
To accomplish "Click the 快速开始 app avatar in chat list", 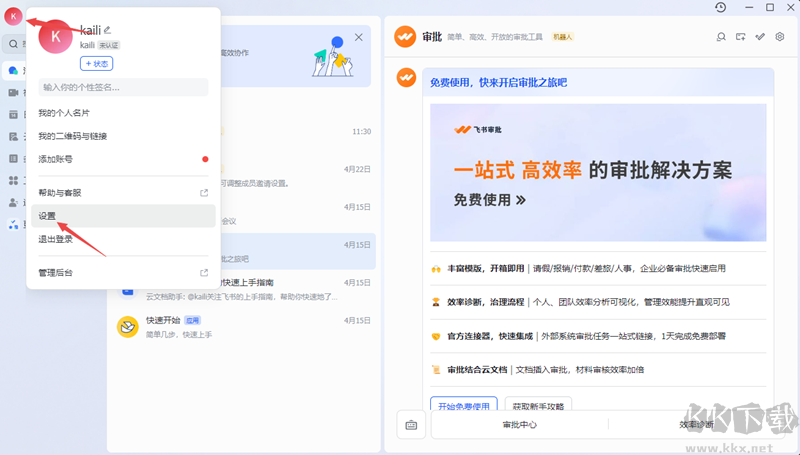I will 127,327.
